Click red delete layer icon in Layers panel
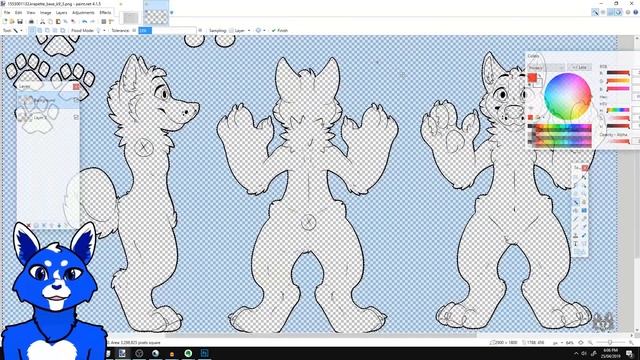Screen dimensions: 640x360 point(29,225)
